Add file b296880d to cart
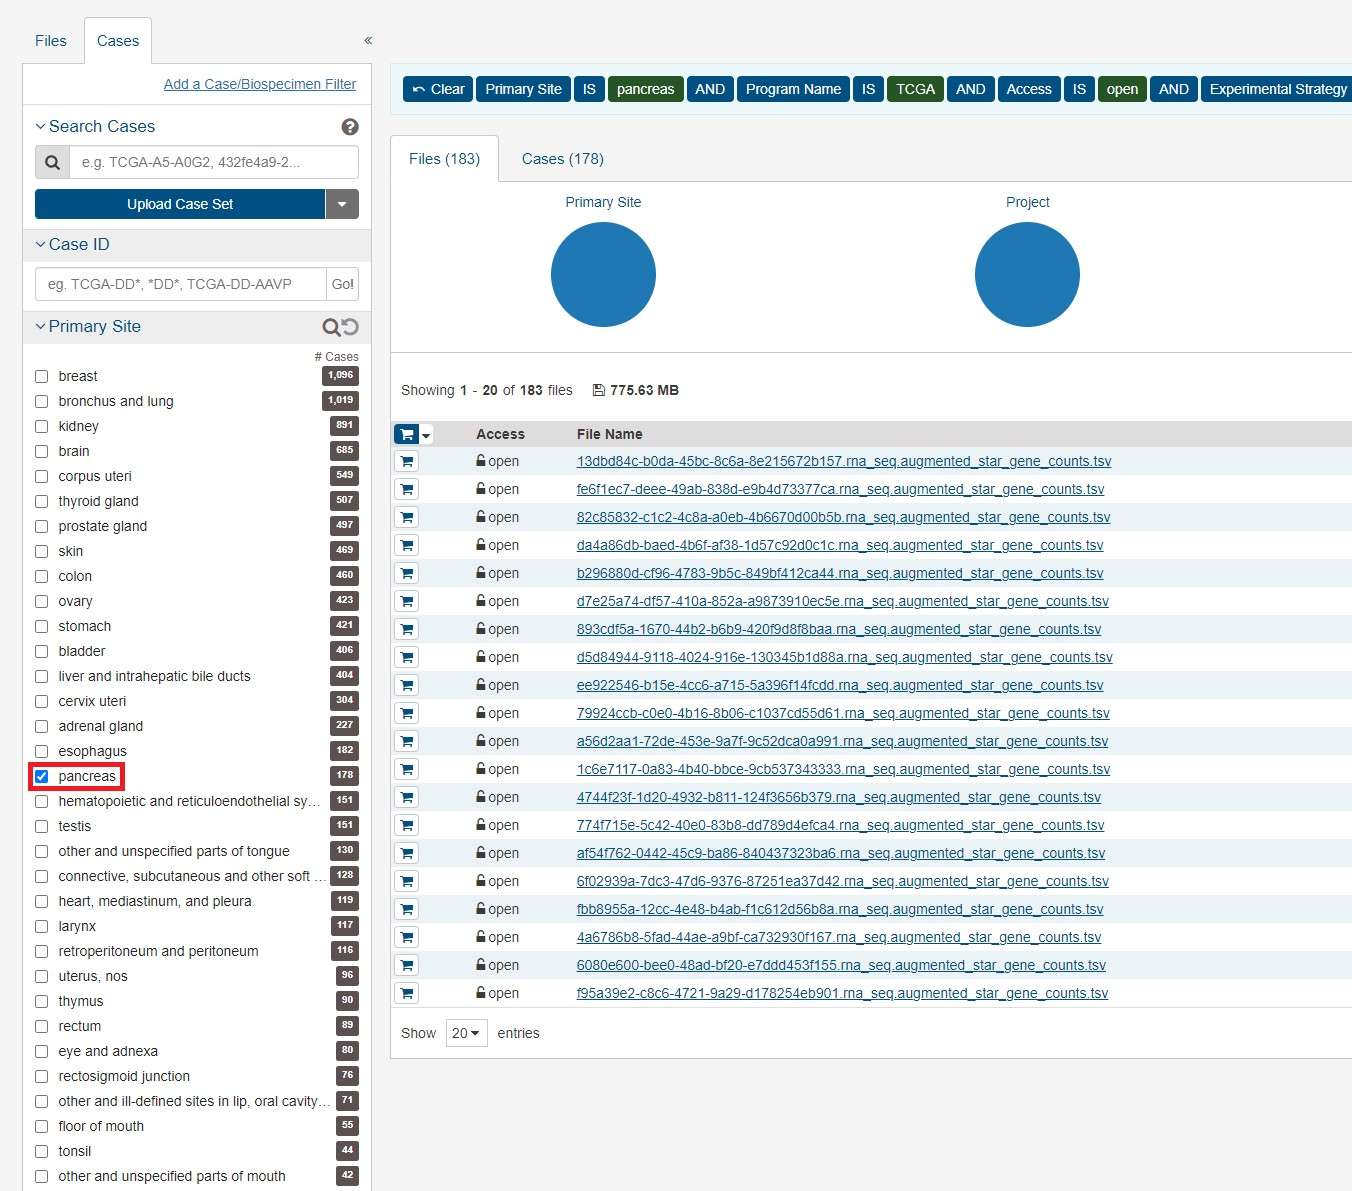Image resolution: width=1352 pixels, height=1191 pixels. click(x=406, y=573)
